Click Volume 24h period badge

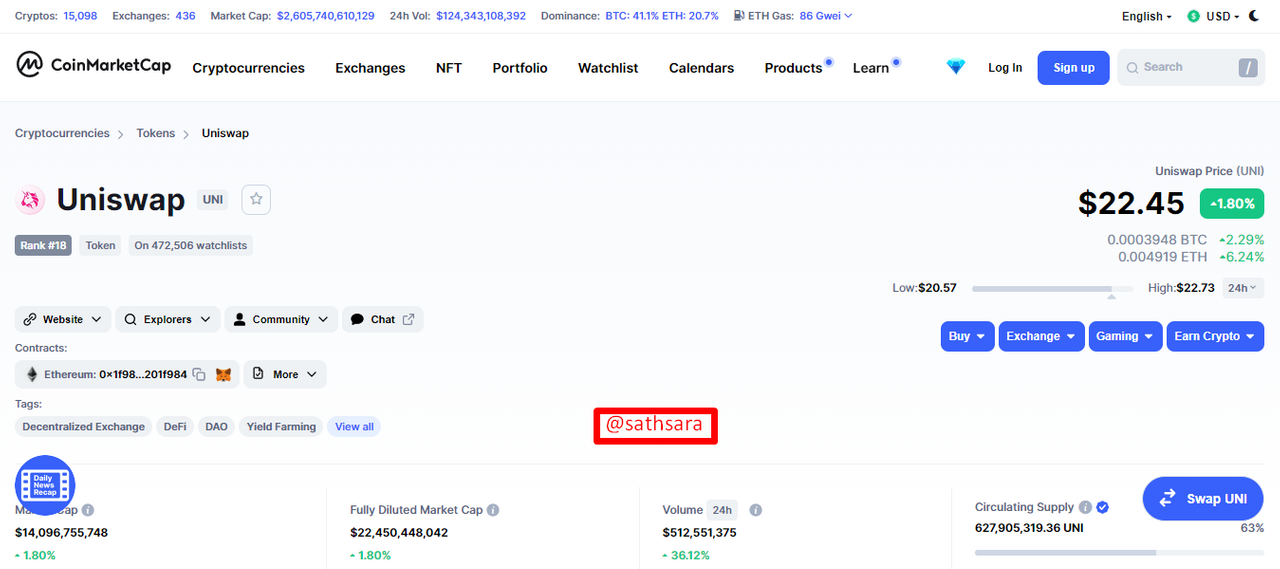(722, 510)
